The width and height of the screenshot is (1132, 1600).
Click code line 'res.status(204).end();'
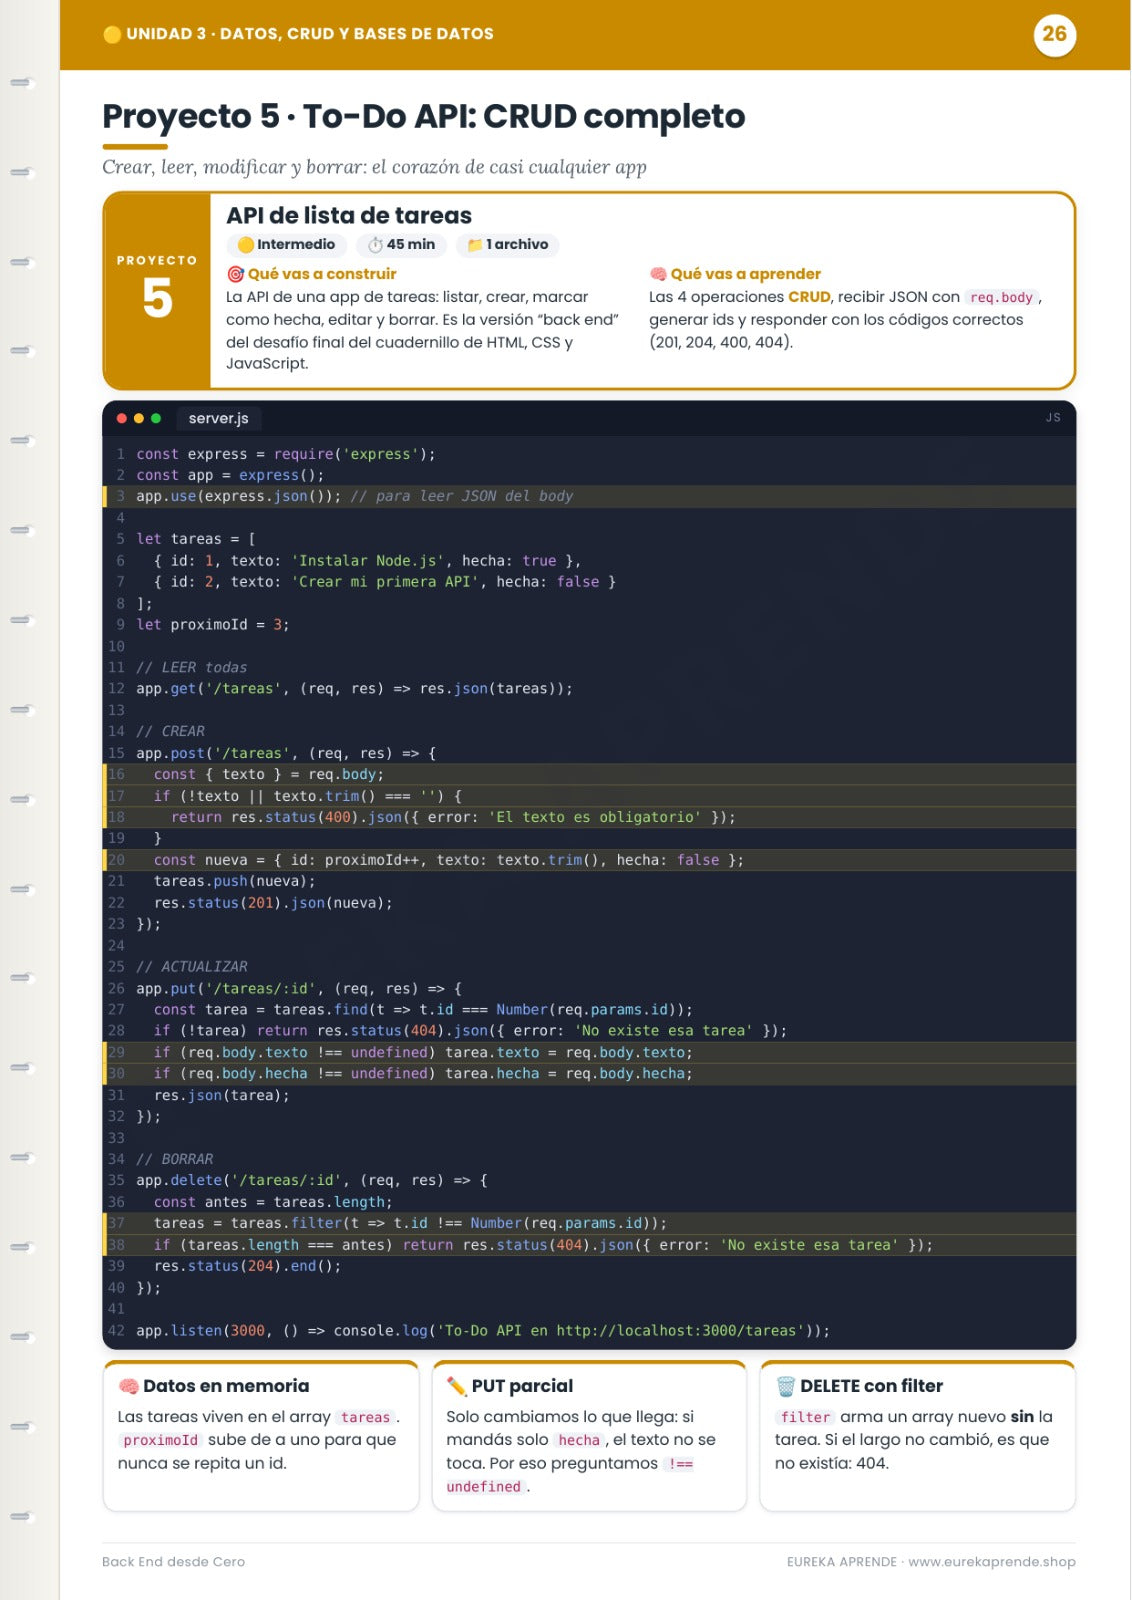(247, 1266)
